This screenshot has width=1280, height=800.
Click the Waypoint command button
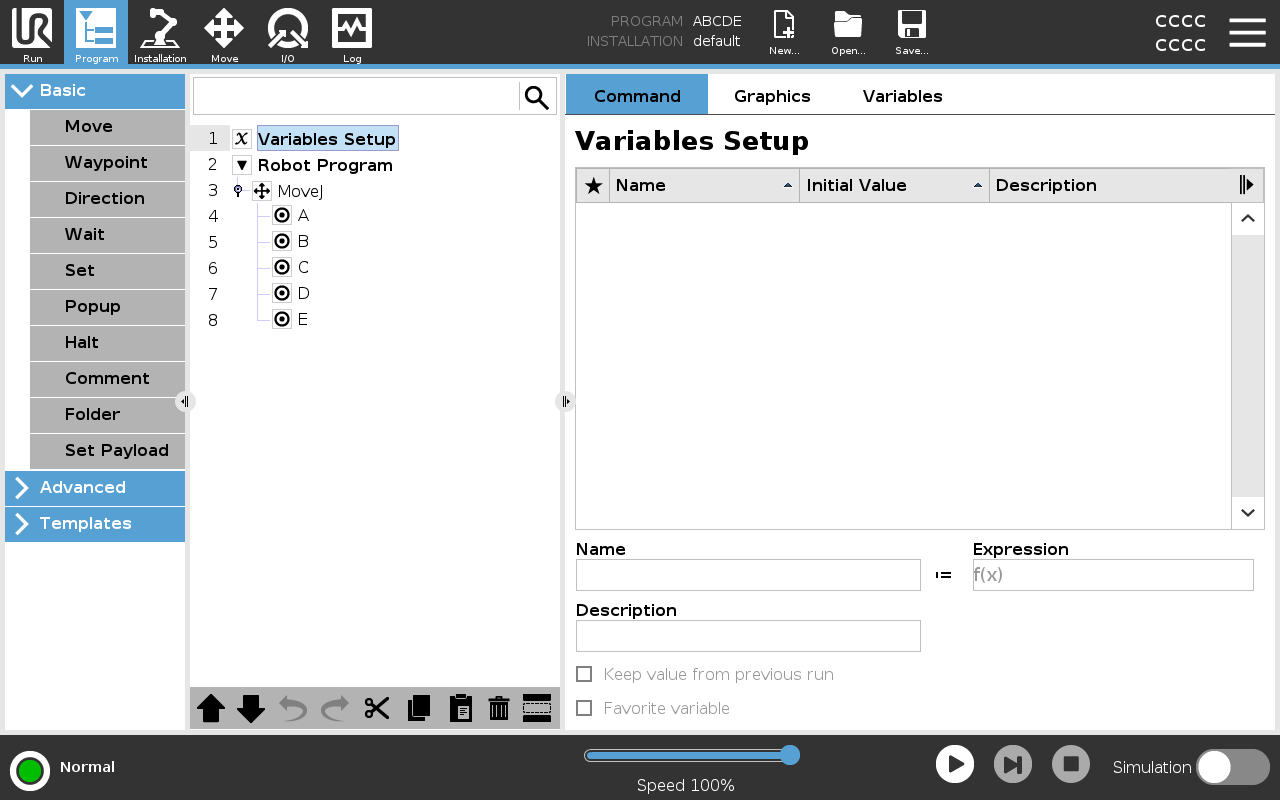107,163
